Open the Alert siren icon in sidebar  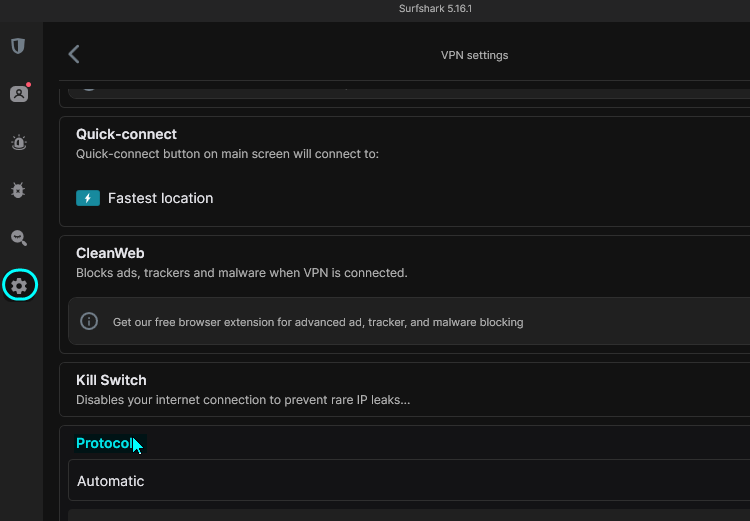pyautogui.click(x=19, y=143)
